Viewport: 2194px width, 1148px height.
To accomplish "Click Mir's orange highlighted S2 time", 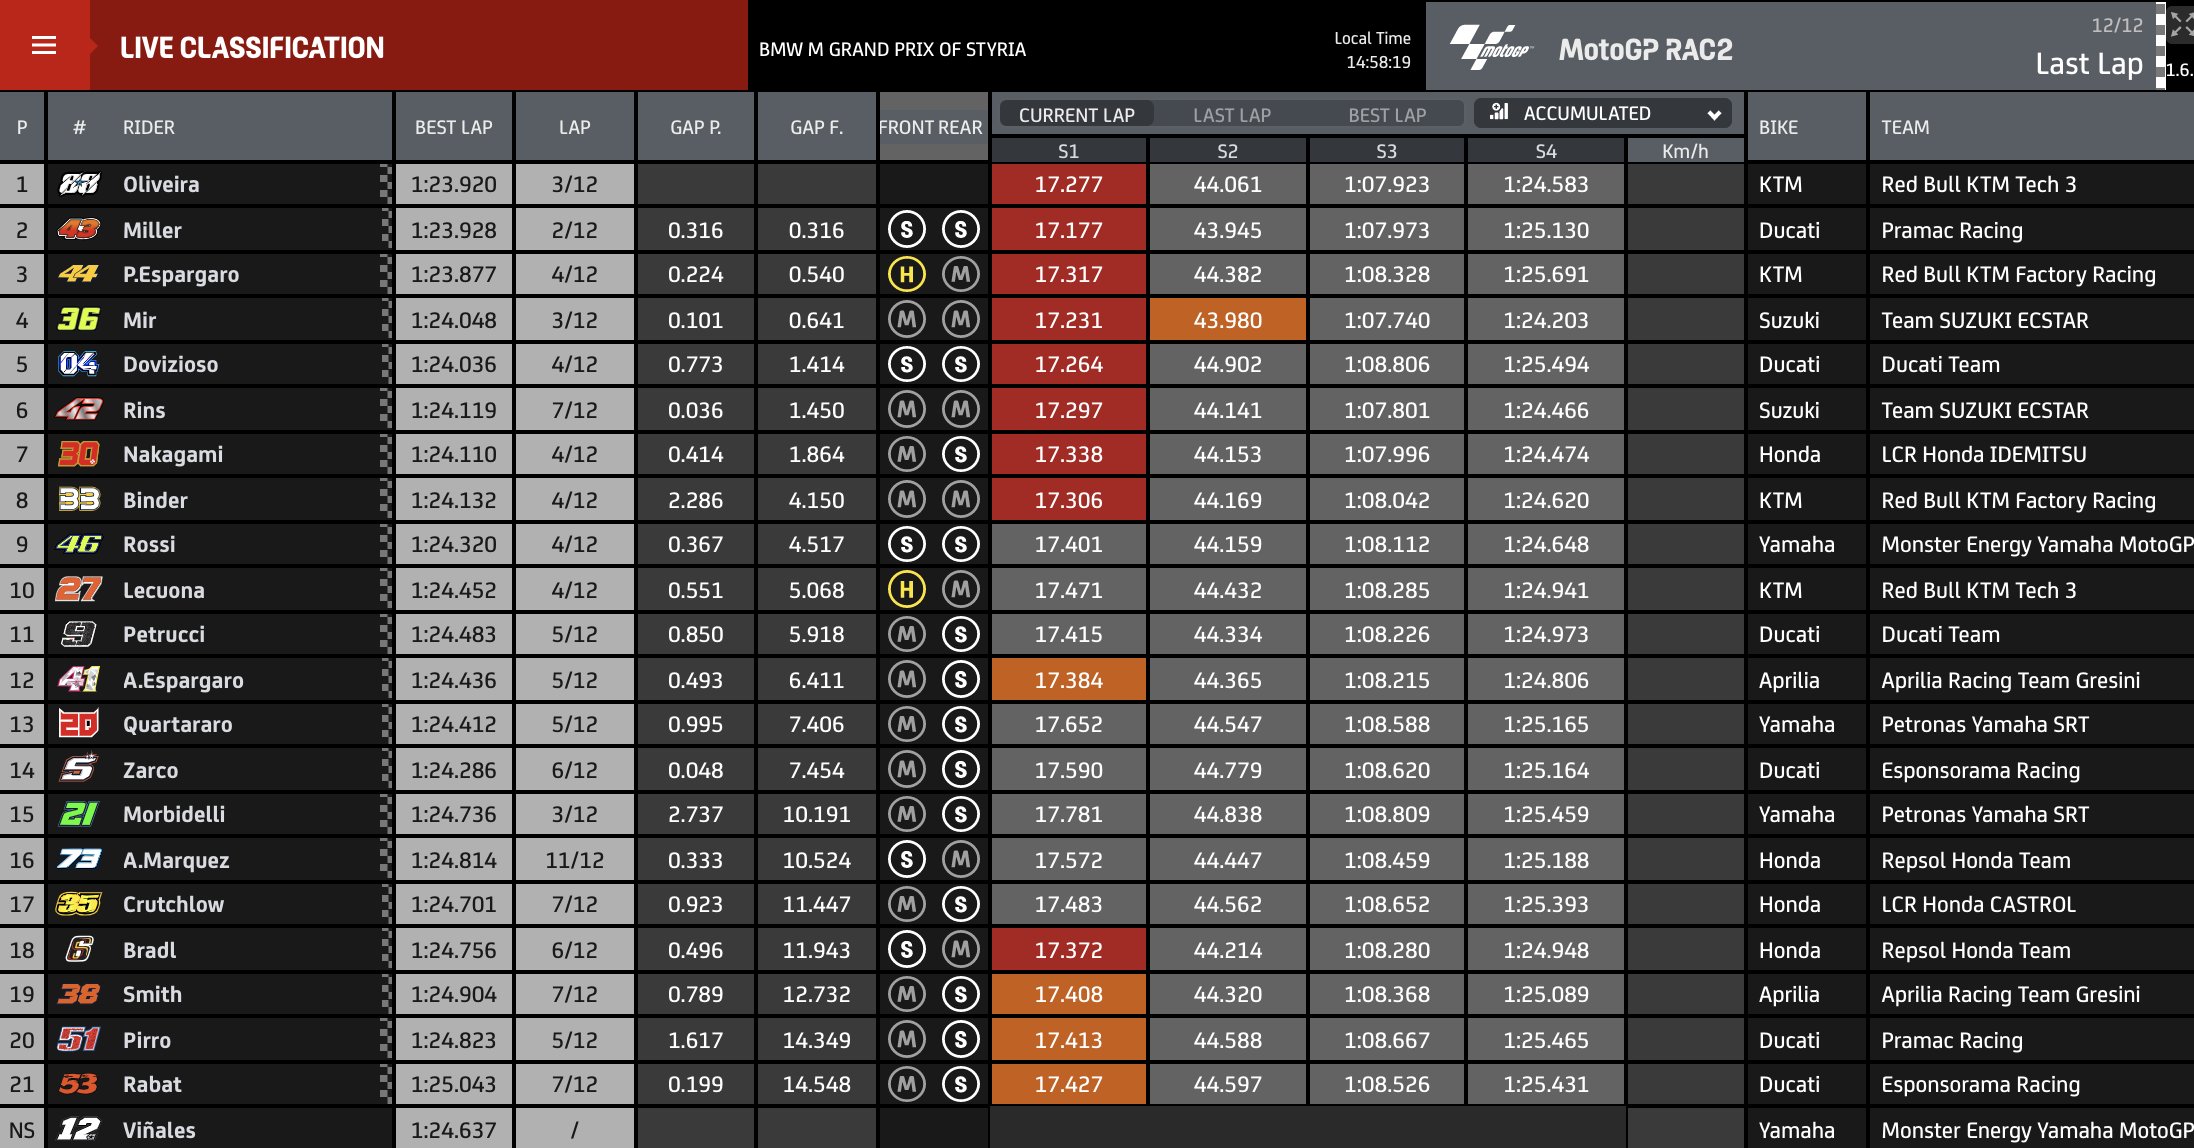I will pos(1227,320).
